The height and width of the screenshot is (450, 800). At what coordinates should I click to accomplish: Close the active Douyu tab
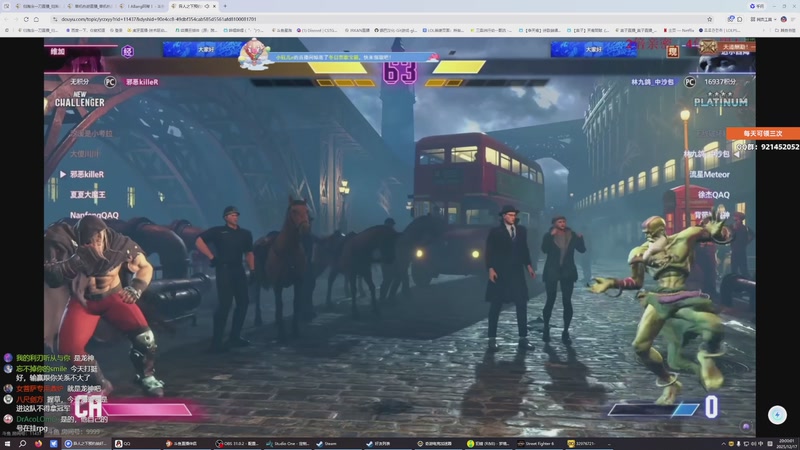click(x=214, y=6)
